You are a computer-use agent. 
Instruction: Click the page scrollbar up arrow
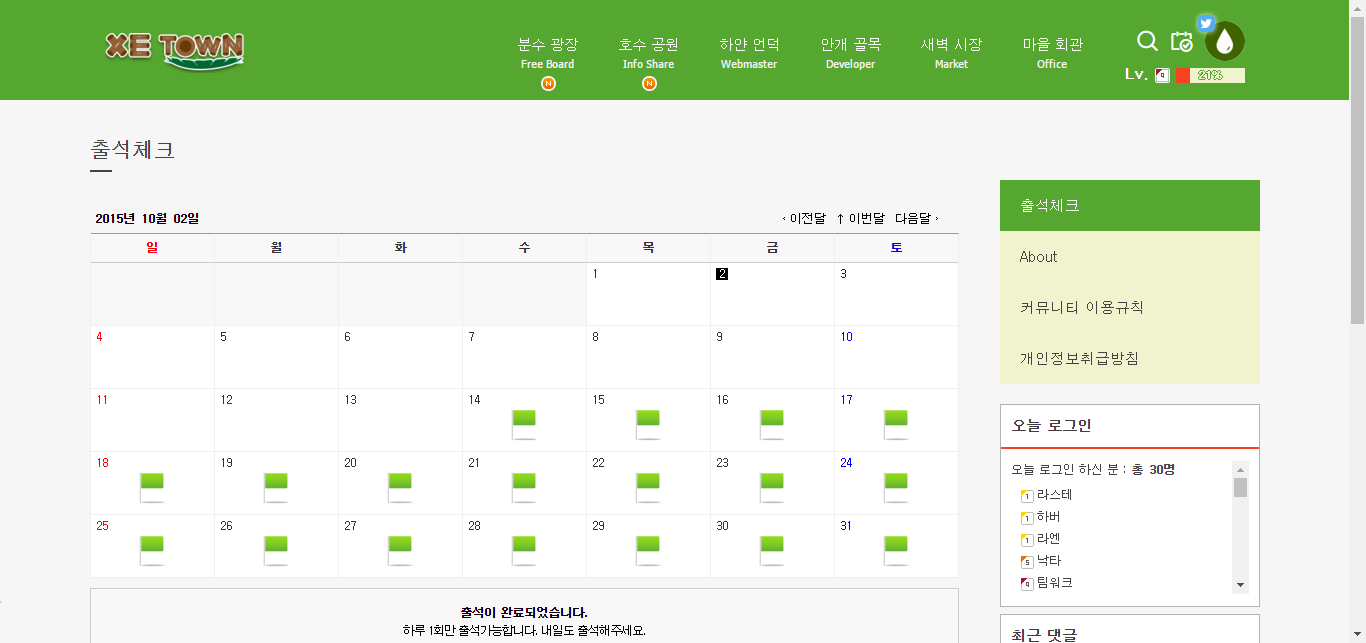coord(1357,8)
